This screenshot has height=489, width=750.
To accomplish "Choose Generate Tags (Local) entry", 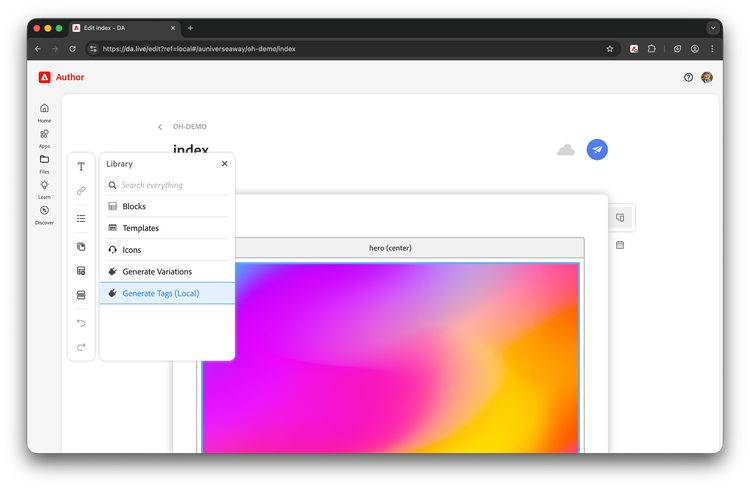I will pyautogui.click(x=160, y=293).
